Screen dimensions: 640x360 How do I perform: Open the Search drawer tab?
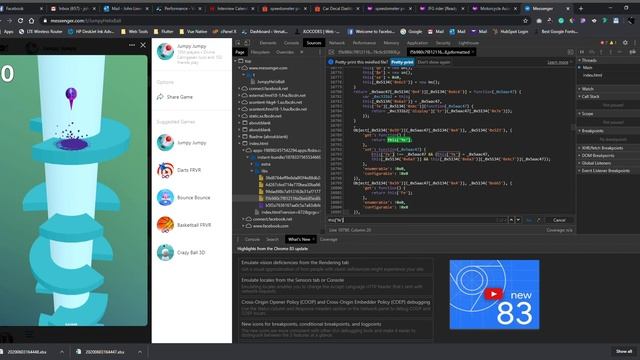[272, 240]
